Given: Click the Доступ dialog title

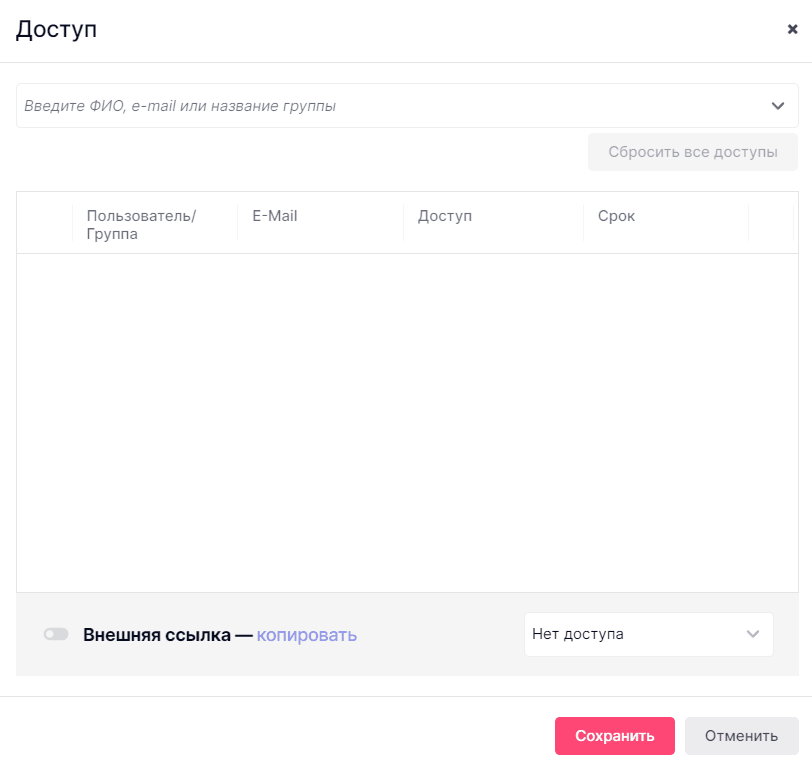Looking at the screenshot, I should click(56, 29).
